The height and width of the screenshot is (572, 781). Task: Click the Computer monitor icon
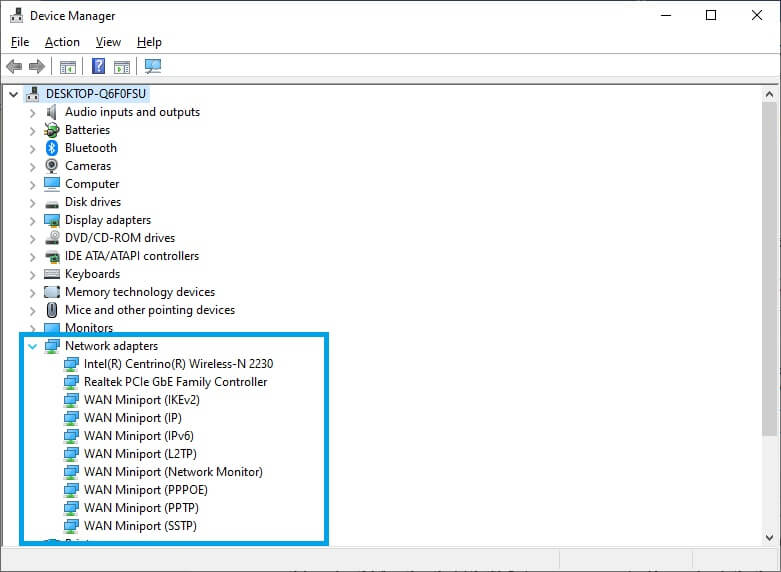pyautogui.click(x=52, y=184)
